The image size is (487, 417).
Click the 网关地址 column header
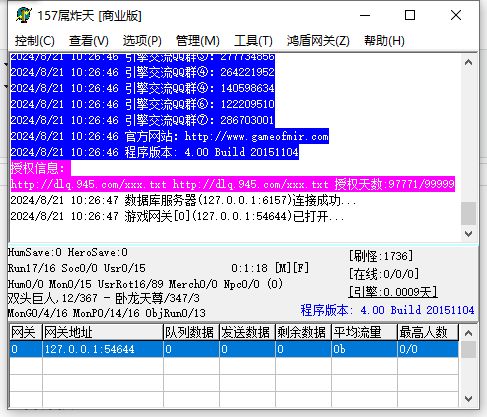pyautogui.click(x=103, y=332)
